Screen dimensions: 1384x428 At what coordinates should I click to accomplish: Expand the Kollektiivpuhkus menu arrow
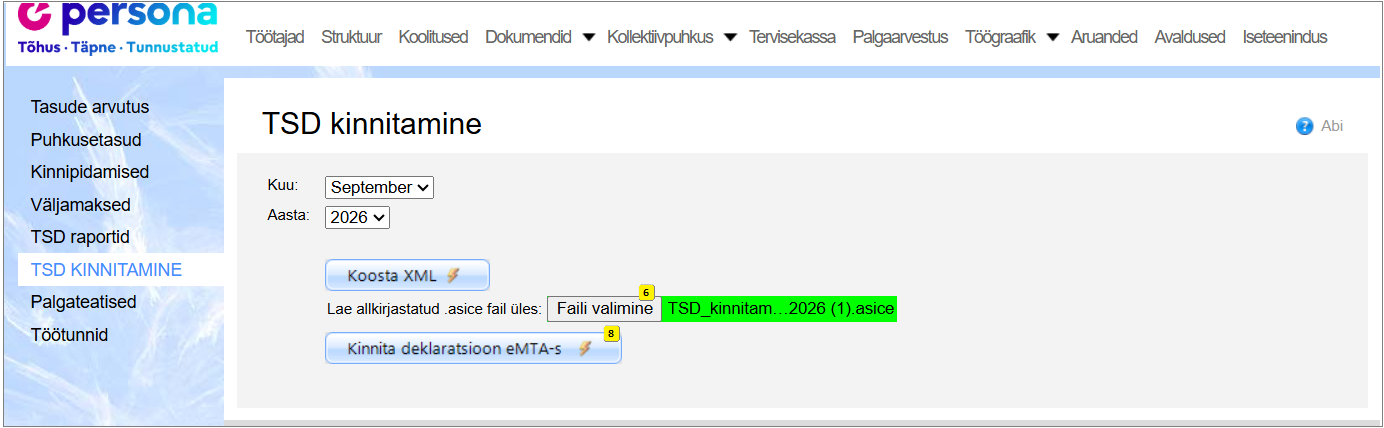pos(730,37)
